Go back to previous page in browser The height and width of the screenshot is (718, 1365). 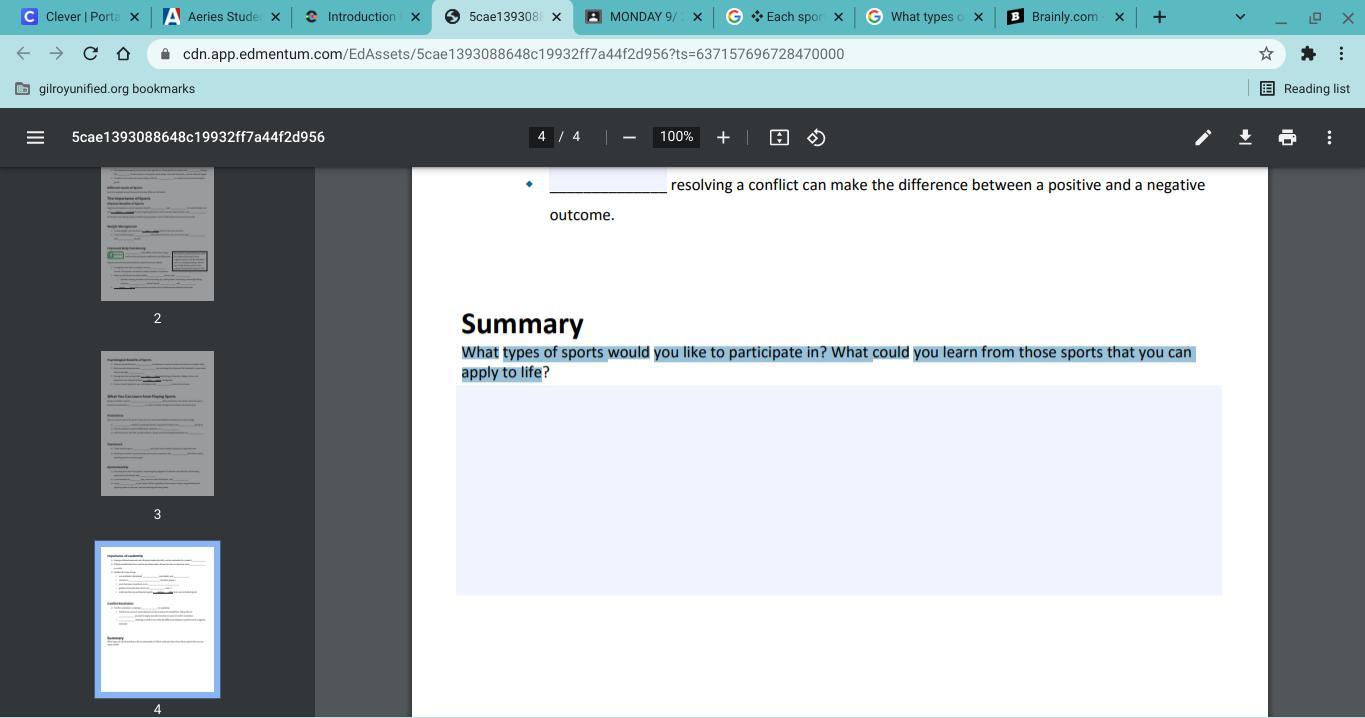(x=23, y=54)
